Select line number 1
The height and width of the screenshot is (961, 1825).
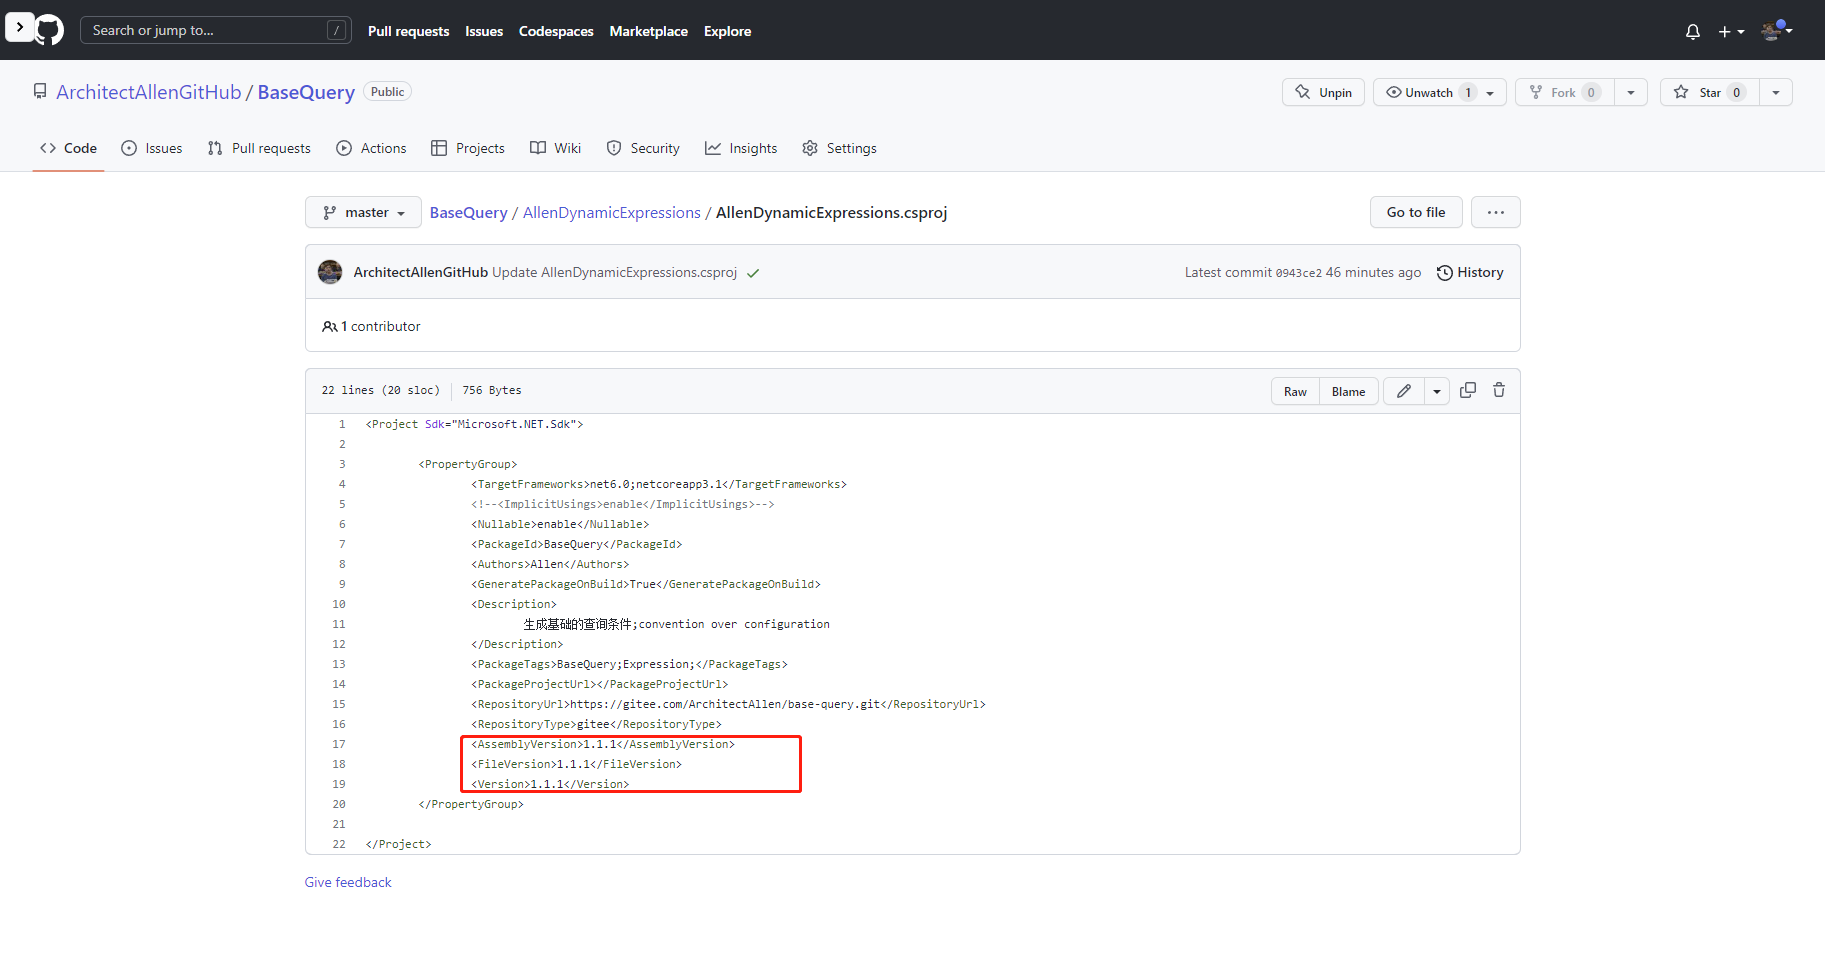click(341, 424)
